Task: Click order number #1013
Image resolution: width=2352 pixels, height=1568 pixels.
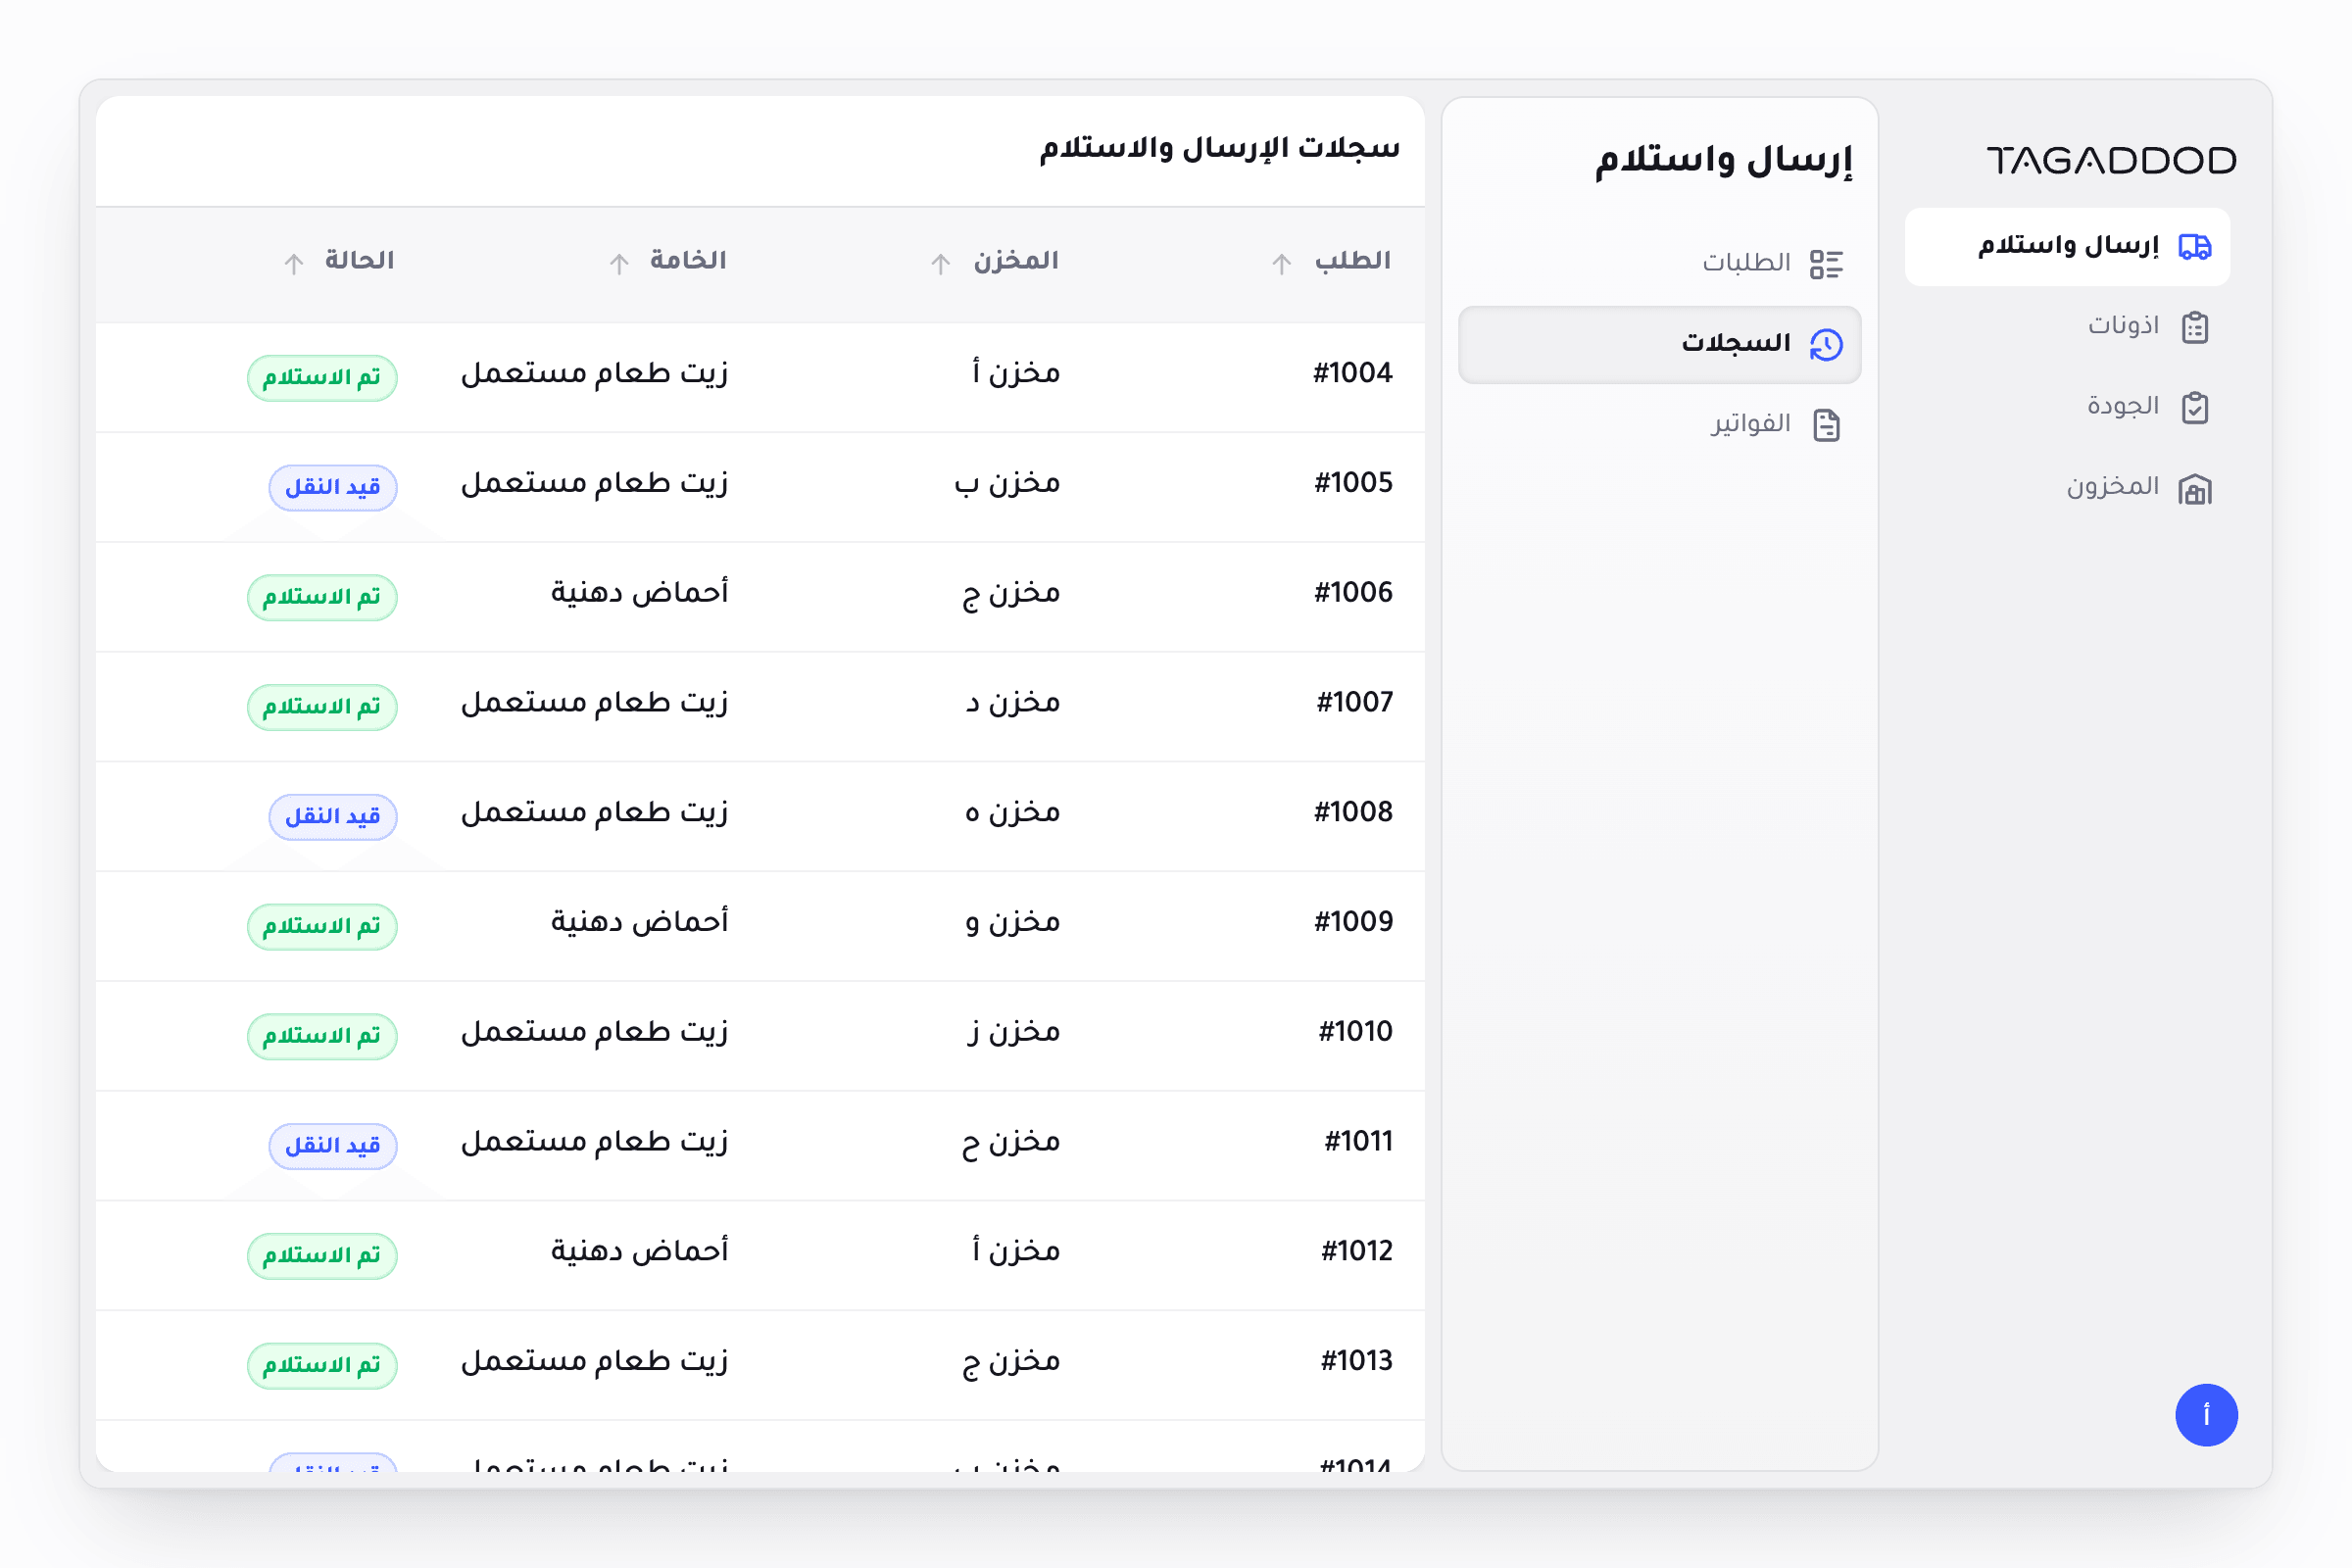Action: 1357,1361
